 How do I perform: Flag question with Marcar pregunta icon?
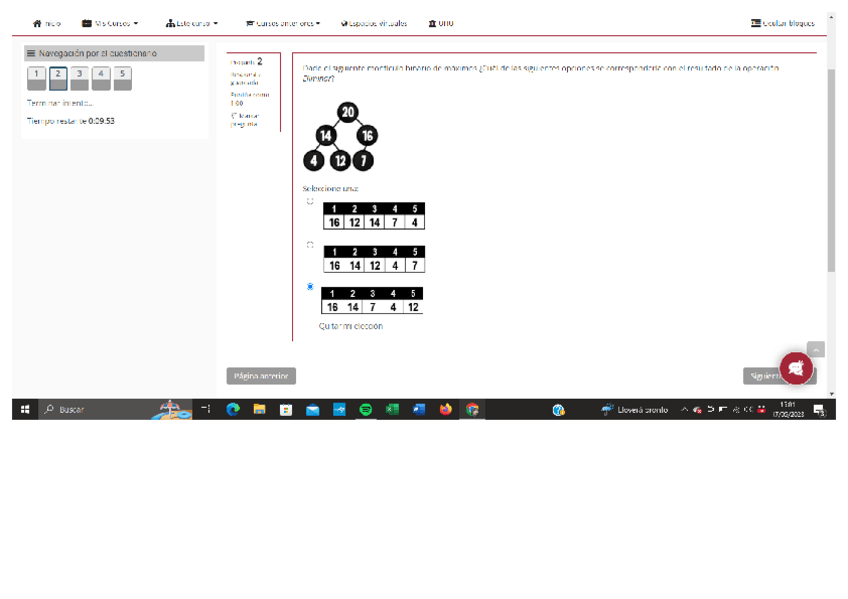click(233, 116)
